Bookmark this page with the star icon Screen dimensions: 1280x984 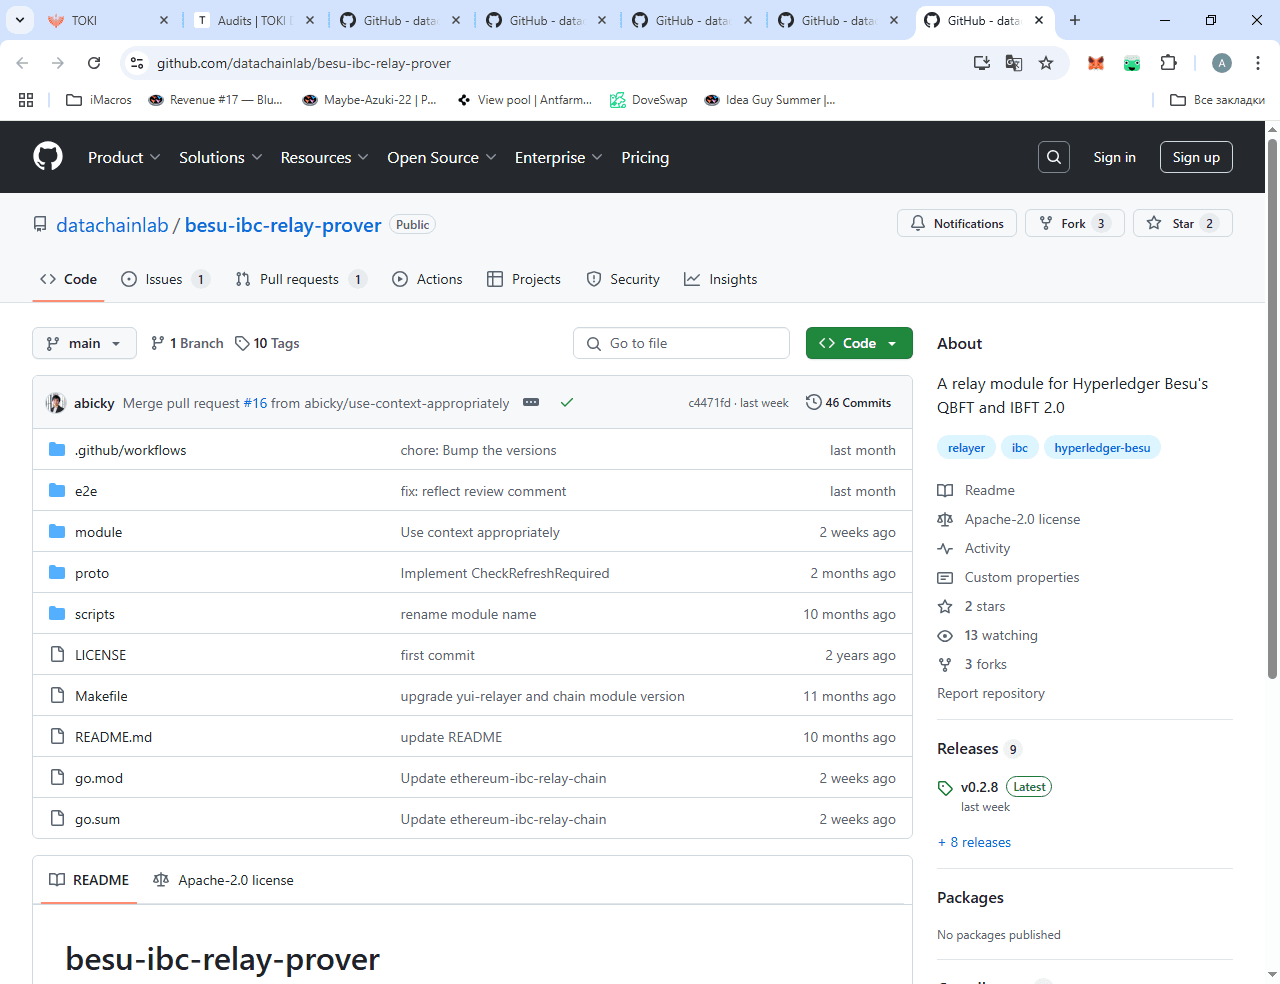tap(1046, 63)
